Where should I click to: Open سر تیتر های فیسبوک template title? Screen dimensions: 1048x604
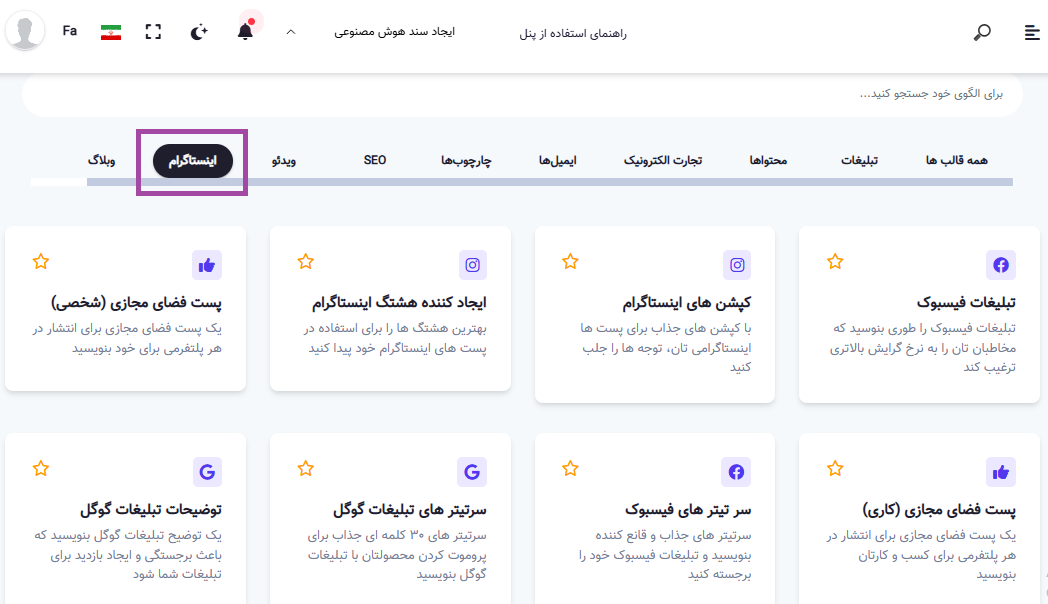point(688,510)
